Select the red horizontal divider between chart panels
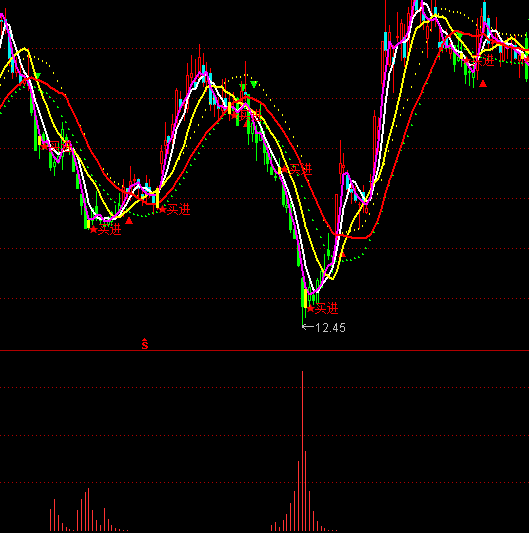Viewport: 529px width, 533px height. point(264,350)
